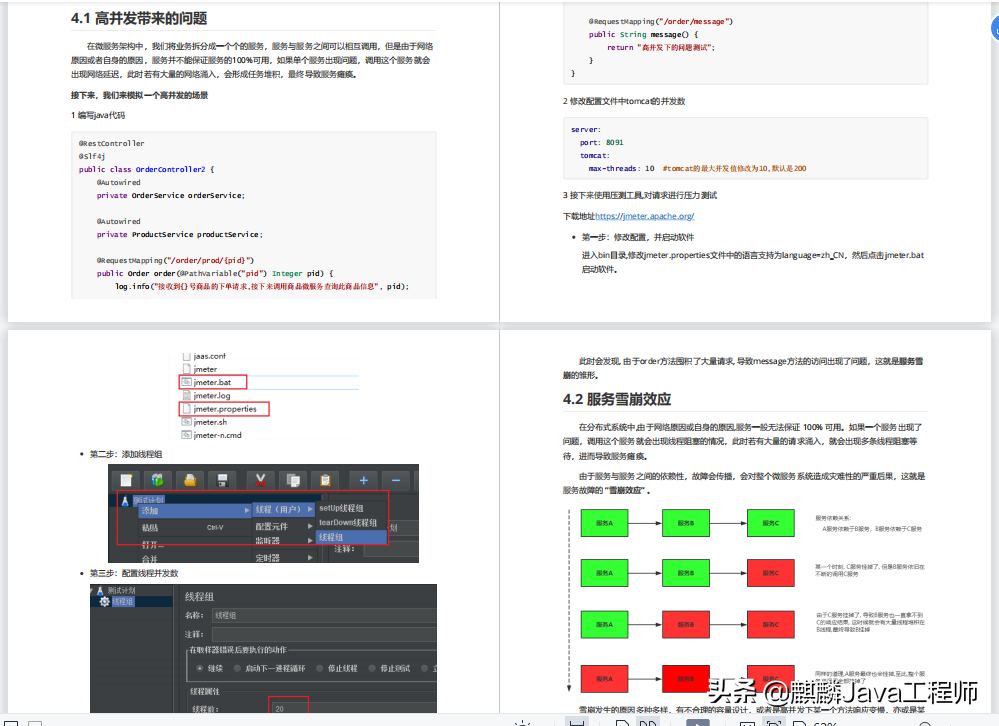Click the red 服务A box in the diagram

point(604,679)
